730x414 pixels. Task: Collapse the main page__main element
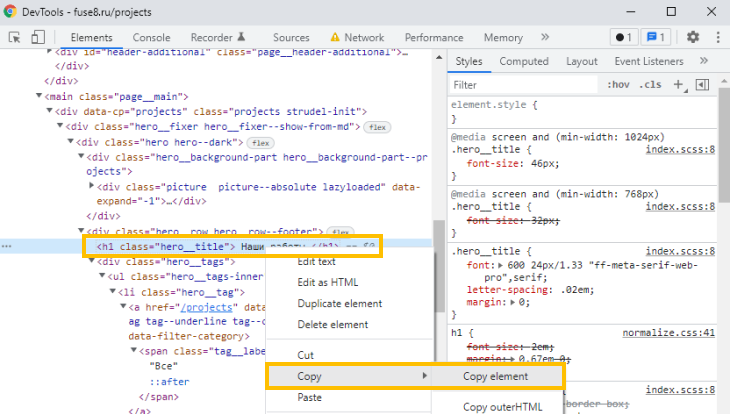point(39,97)
